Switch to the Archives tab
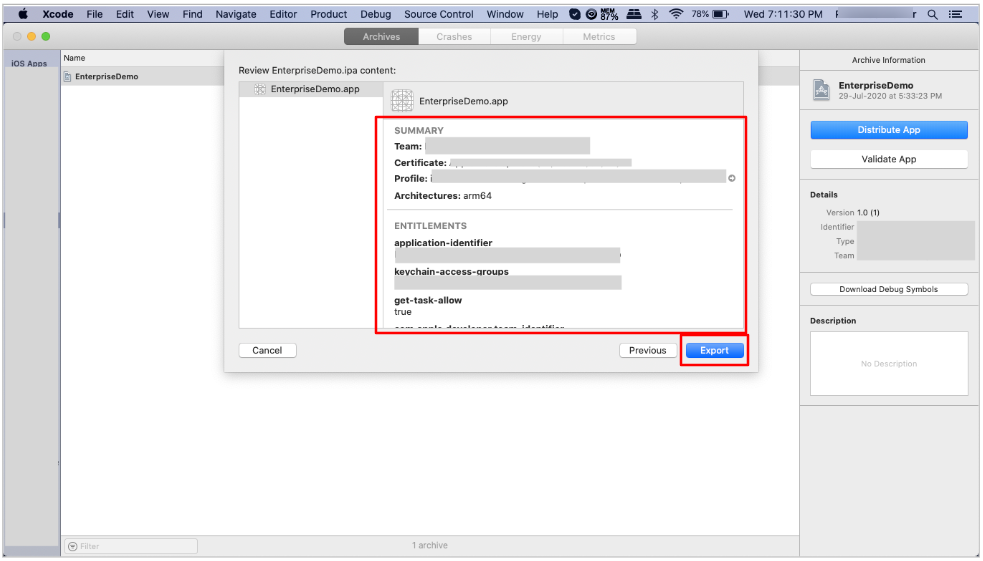This screenshot has height=561, width=983. (381, 37)
